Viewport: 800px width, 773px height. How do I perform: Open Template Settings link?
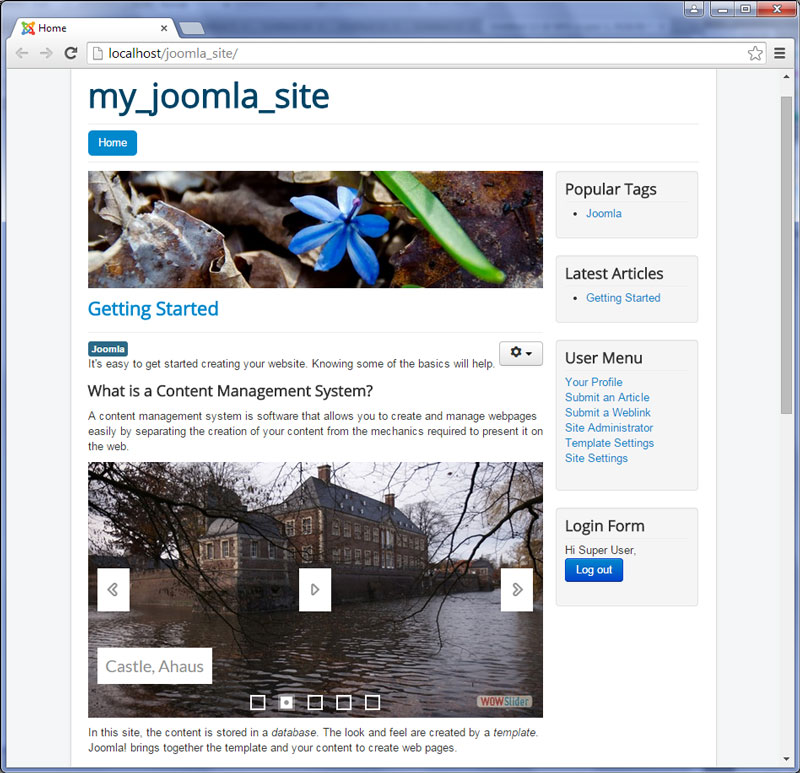tap(609, 443)
